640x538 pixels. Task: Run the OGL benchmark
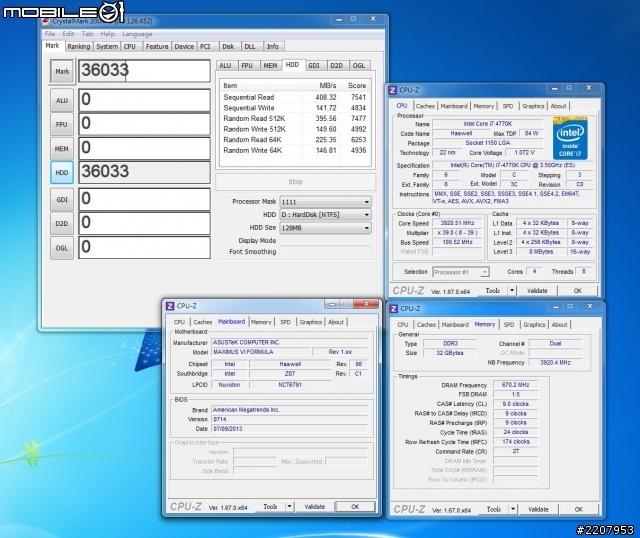(x=62, y=248)
